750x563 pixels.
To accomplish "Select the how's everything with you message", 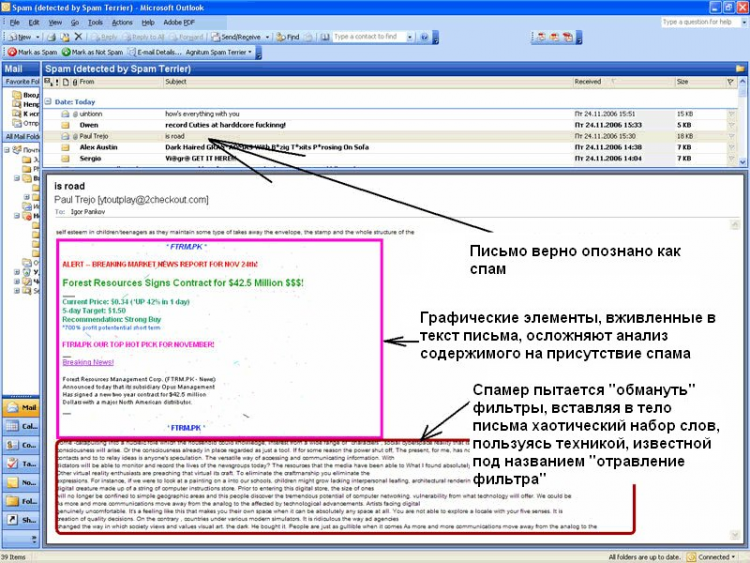I will [x=390, y=114].
